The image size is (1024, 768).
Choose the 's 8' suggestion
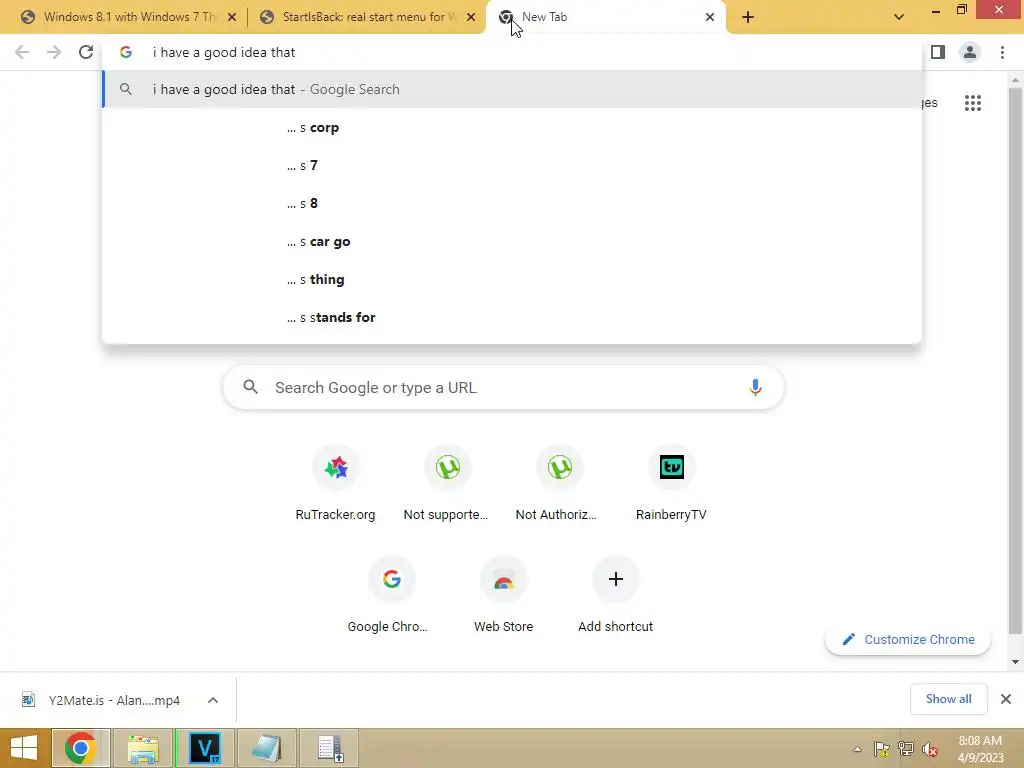[512, 203]
